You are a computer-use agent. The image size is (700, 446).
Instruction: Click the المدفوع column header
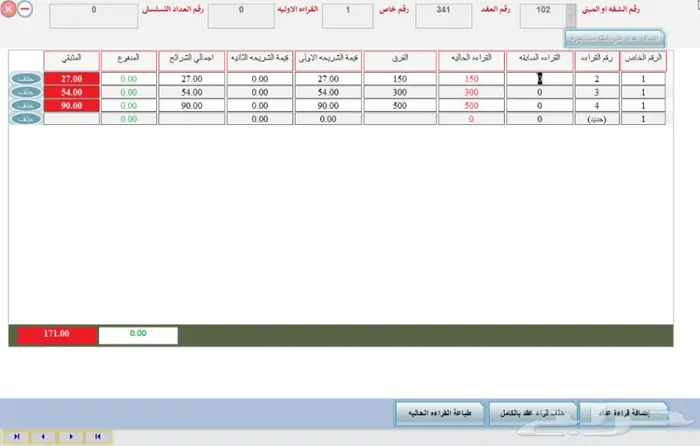tap(129, 61)
